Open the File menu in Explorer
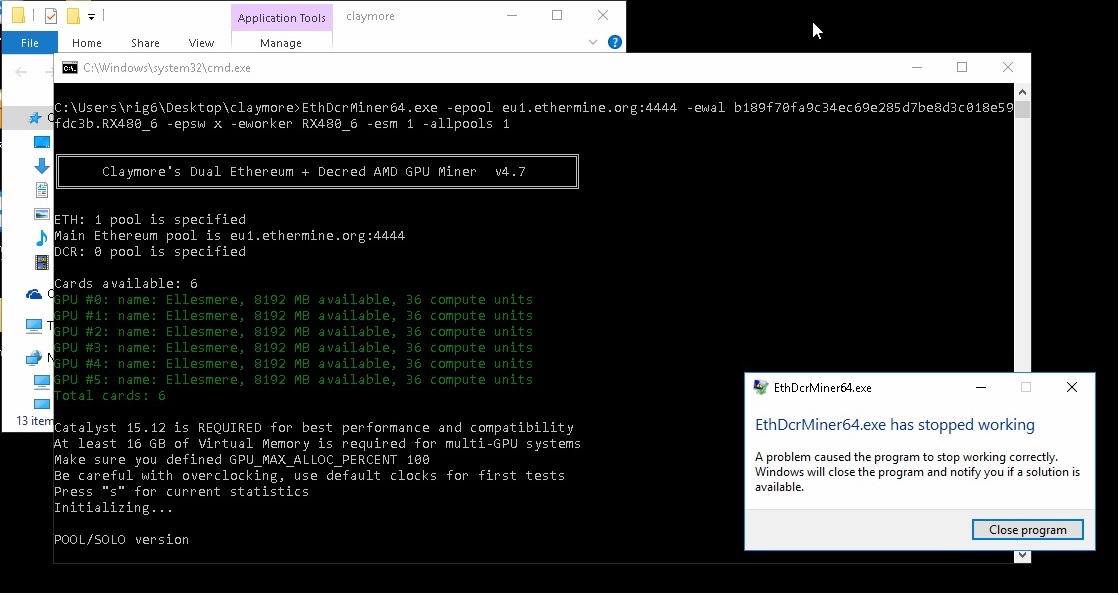The width and height of the screenshot is (1119, 595). tap(29, 43)
